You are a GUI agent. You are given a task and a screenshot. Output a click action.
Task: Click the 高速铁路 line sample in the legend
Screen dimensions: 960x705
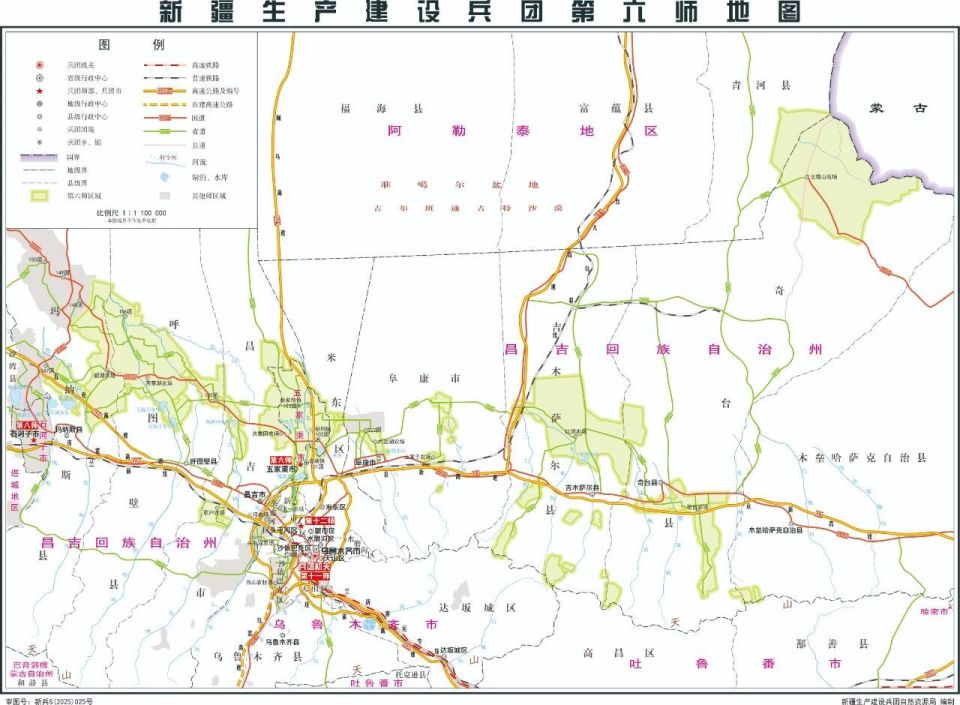(165, 64)
